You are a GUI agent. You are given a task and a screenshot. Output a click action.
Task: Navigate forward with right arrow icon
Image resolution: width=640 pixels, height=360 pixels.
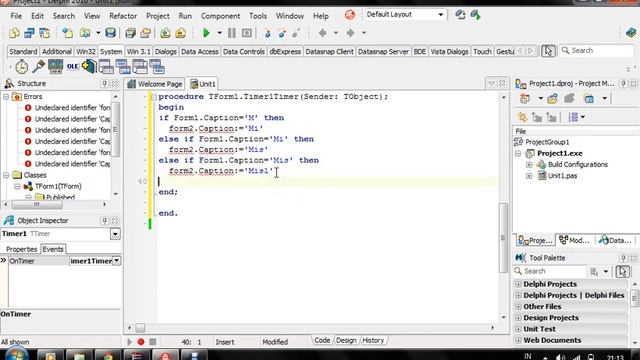(350, 33)
